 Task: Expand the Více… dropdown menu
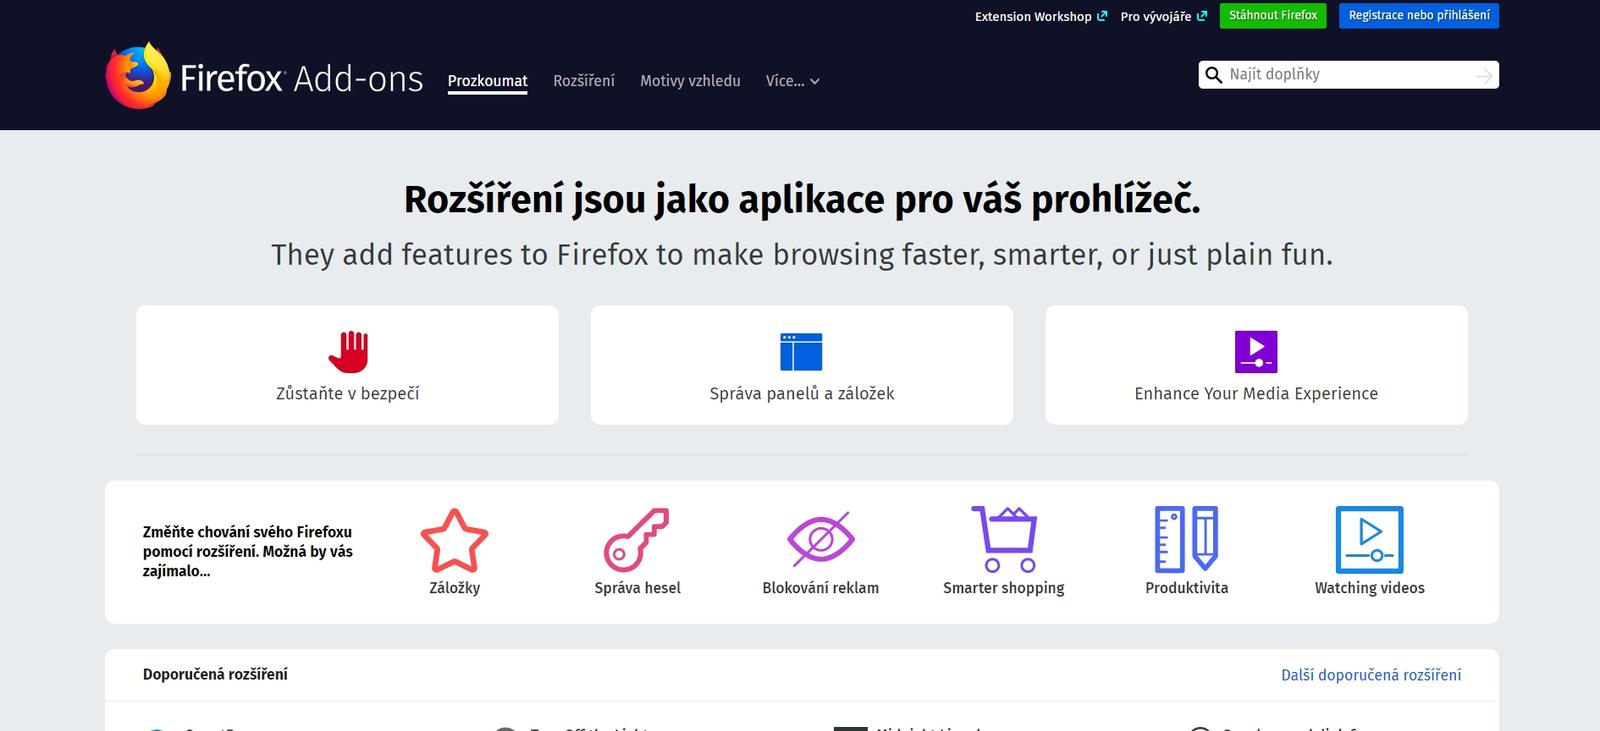pos(793,81)
